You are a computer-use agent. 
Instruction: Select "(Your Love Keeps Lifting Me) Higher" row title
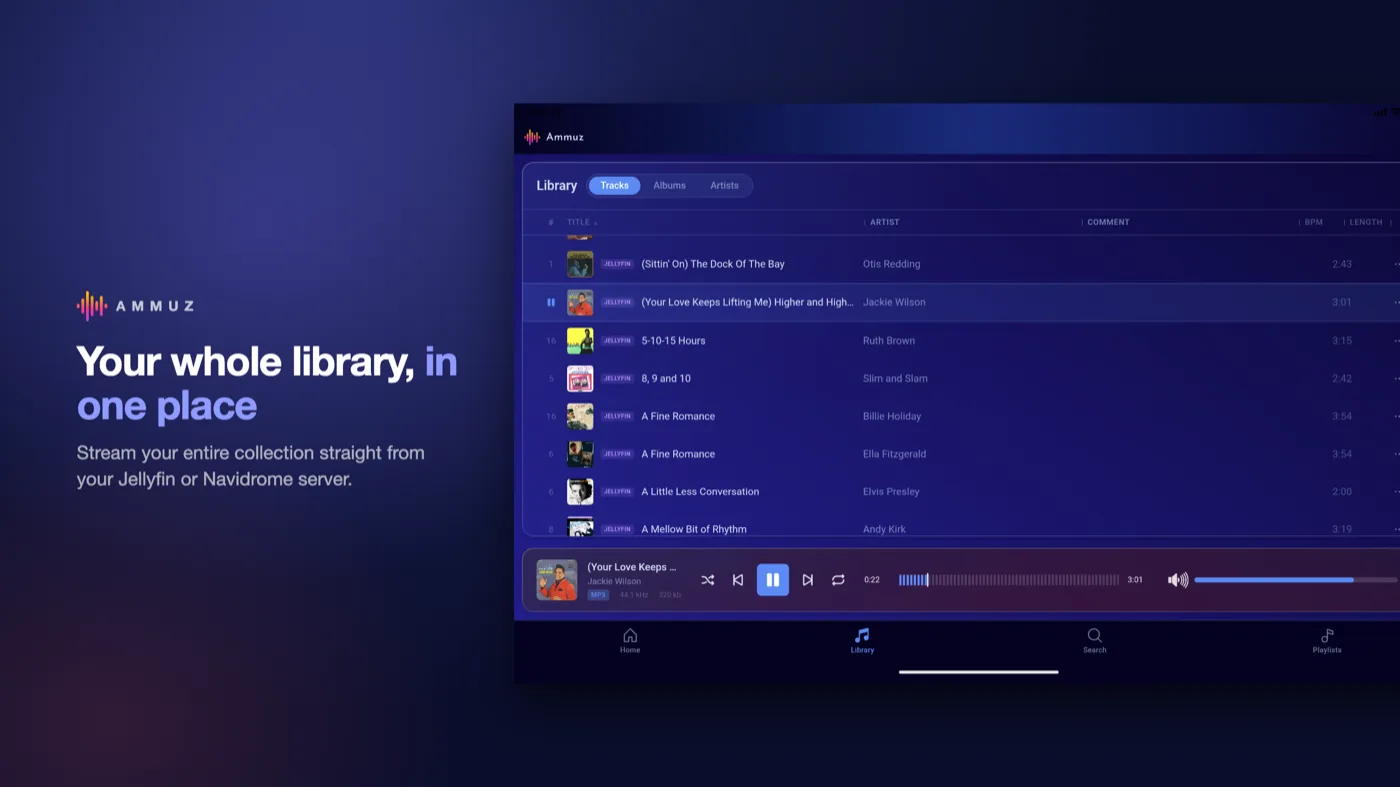(x=747, y=302)
